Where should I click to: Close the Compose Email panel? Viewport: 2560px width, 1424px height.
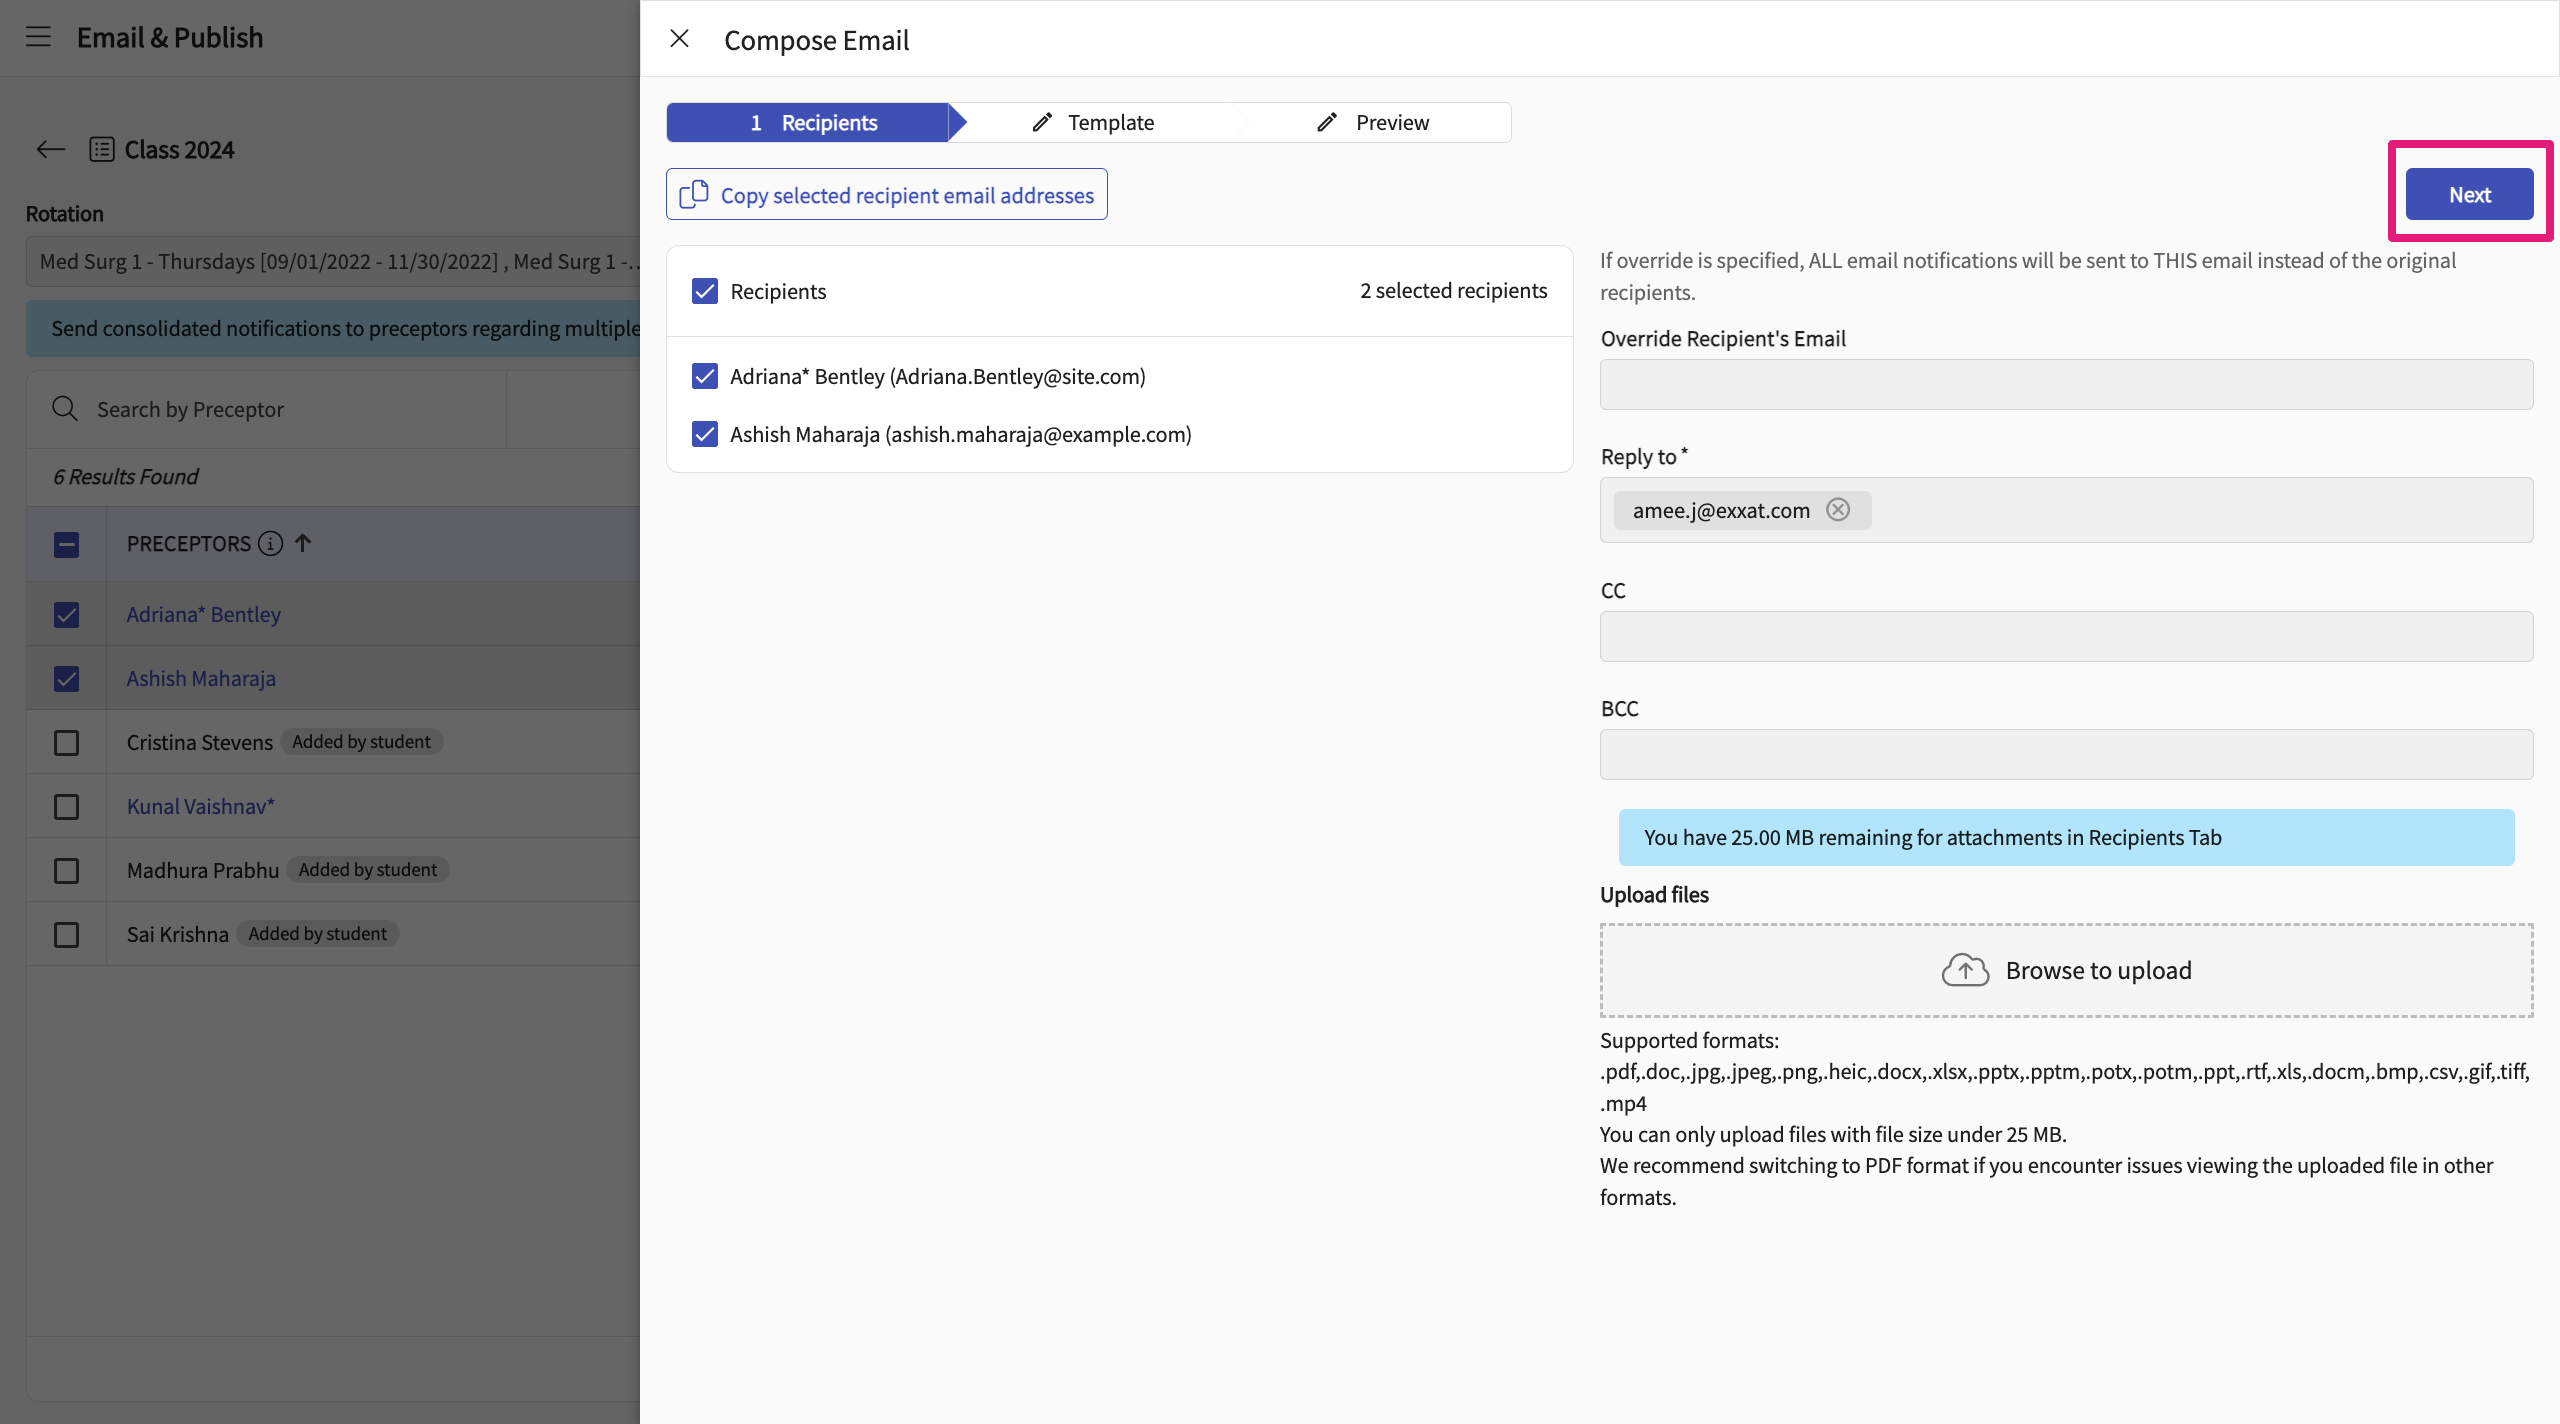click(x=679, y=39)
